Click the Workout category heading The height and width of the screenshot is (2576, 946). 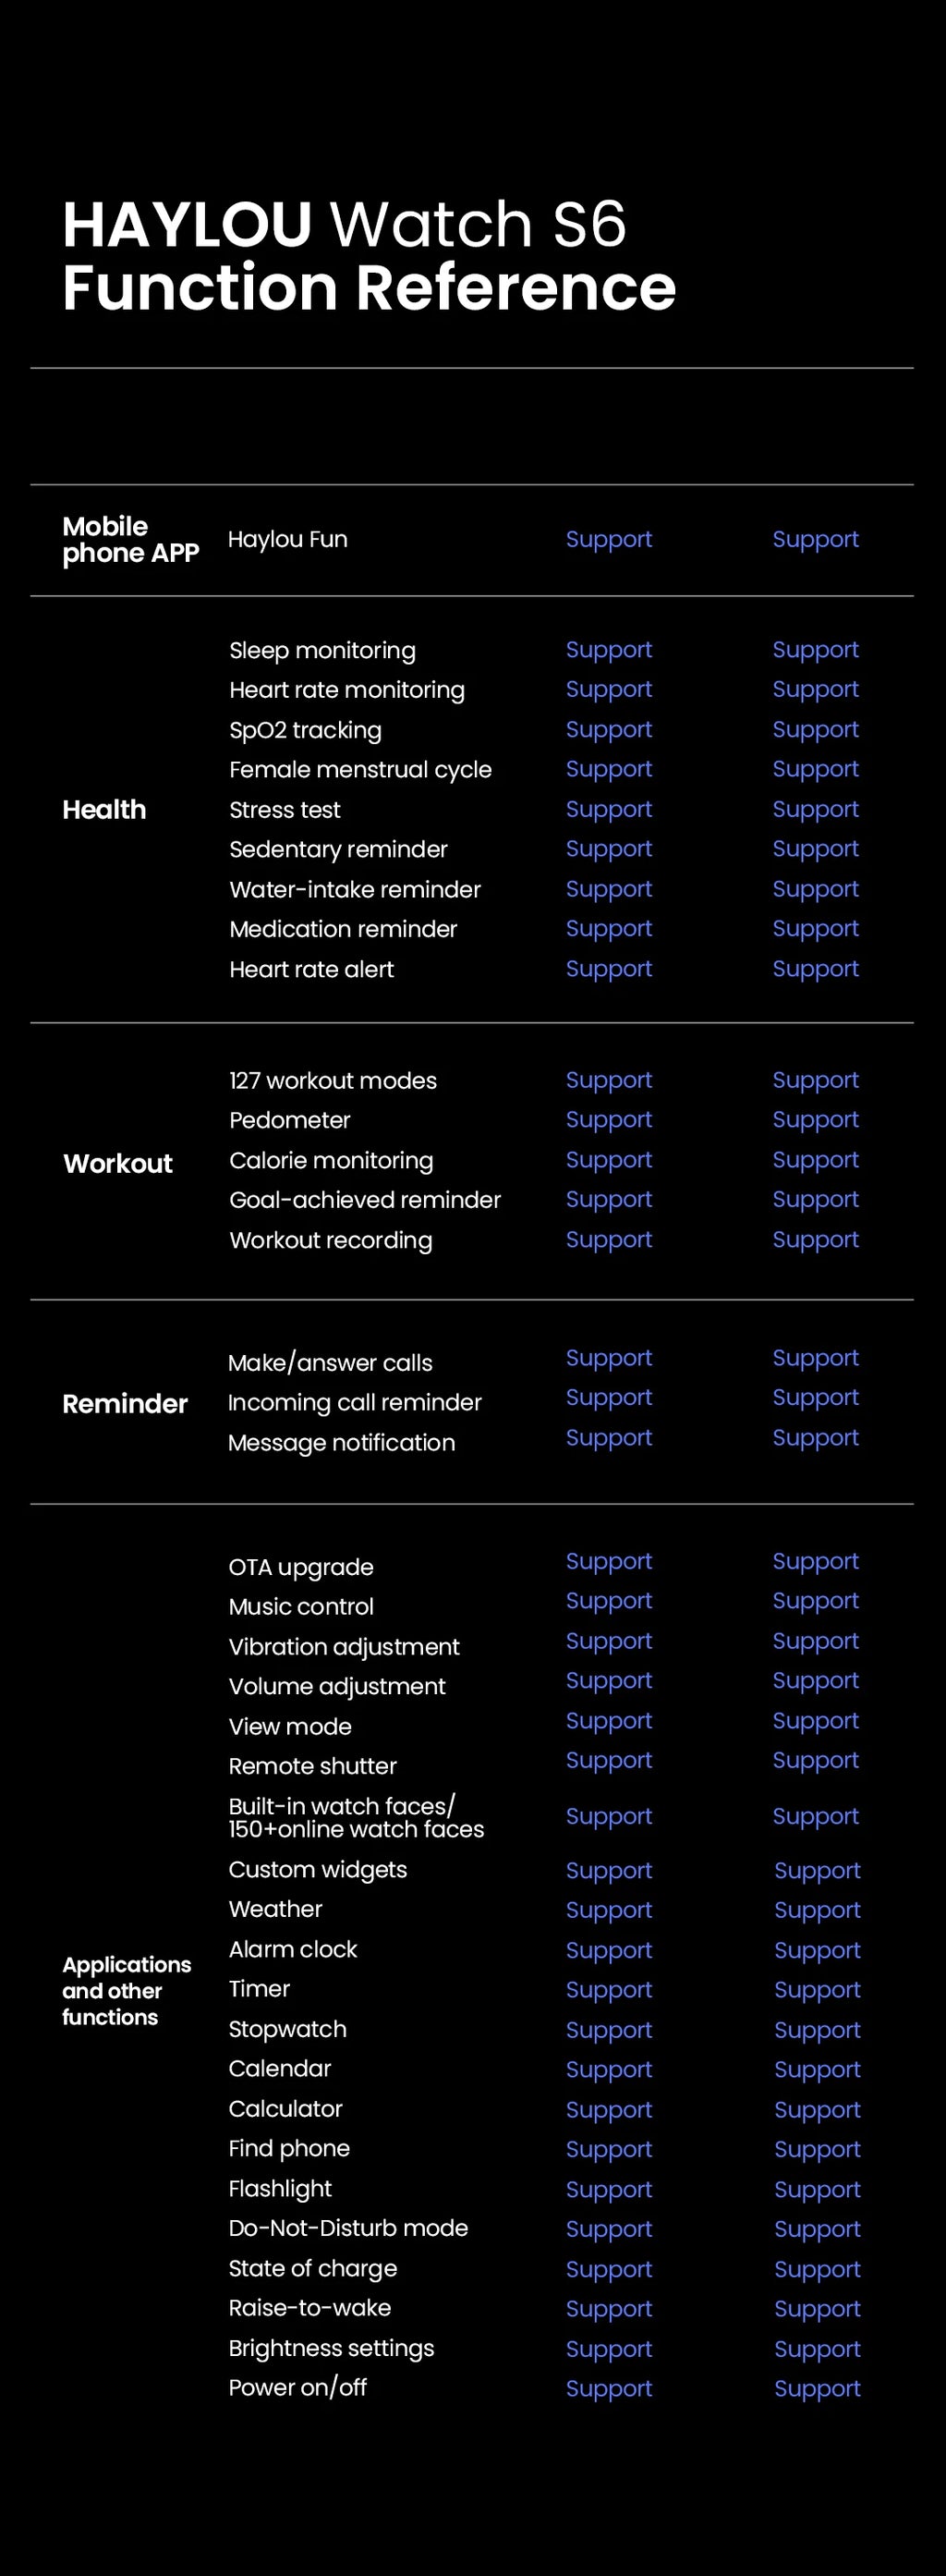tap(118, 1164)
